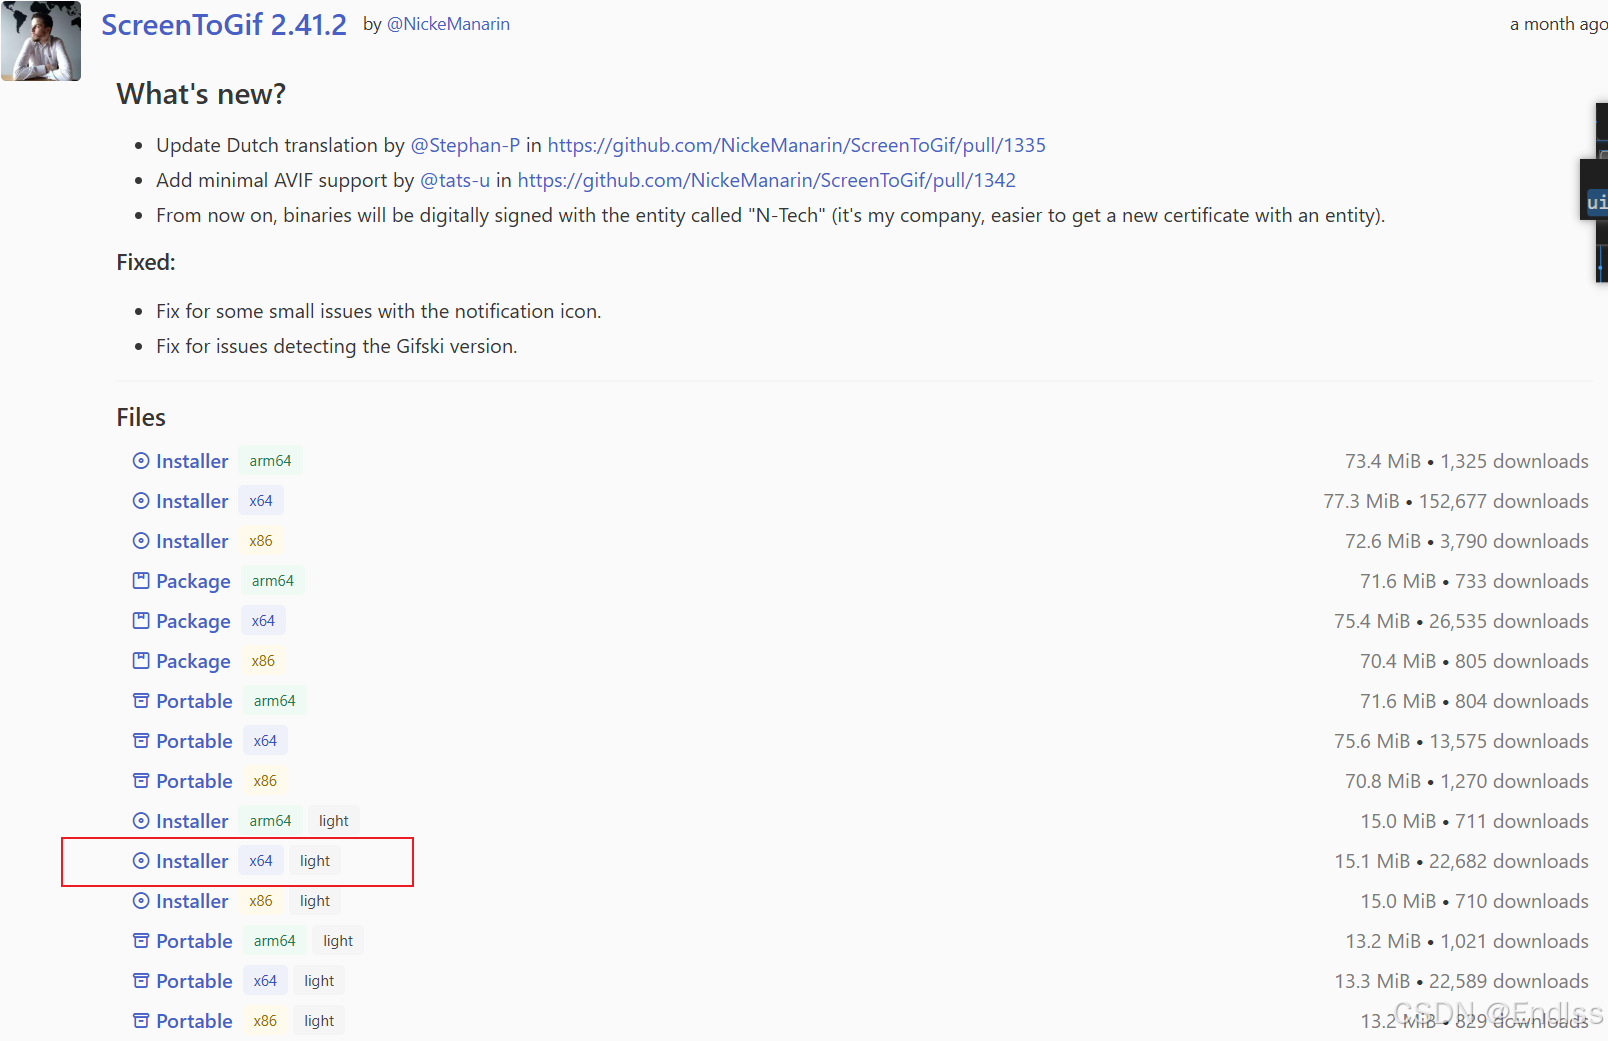
Task: Click the Portable x64 archive icon
Action: tap(141, 741)
